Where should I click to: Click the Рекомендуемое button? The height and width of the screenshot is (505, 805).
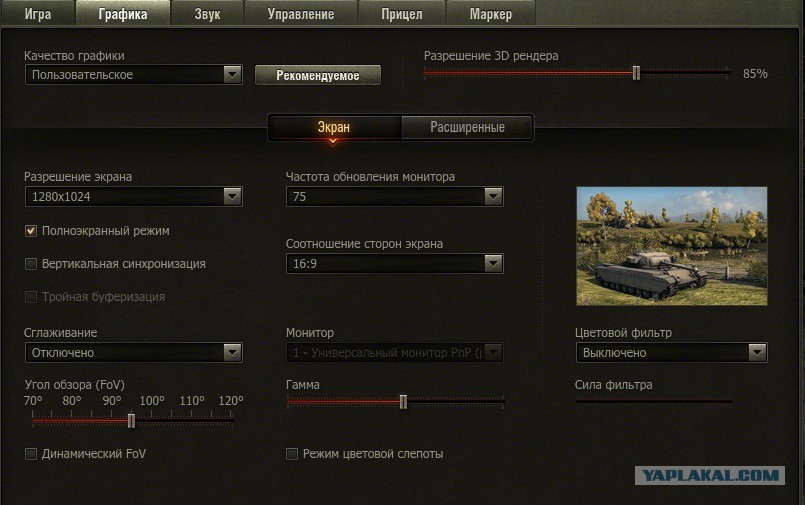coord(318,75)
